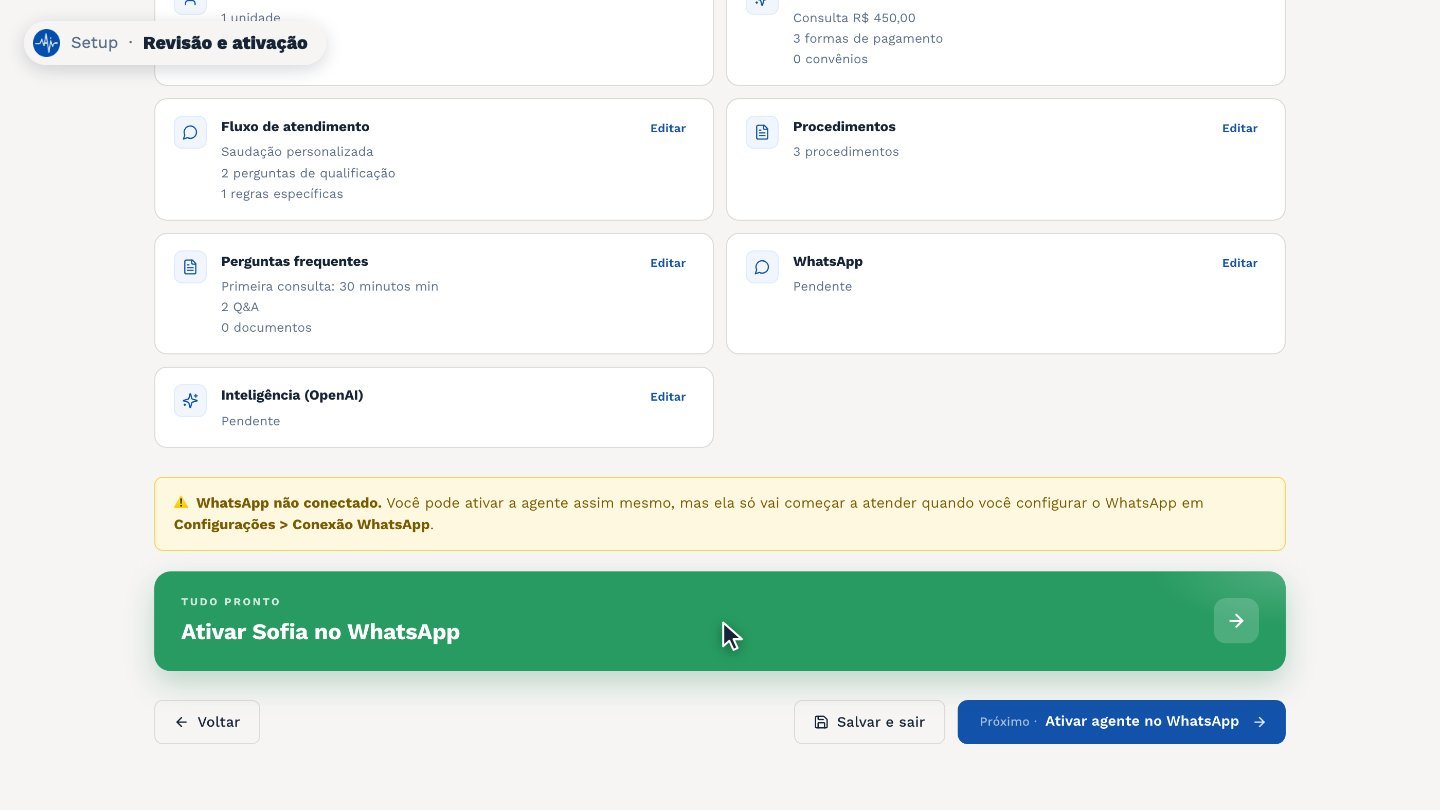Click 3 formas de pagamento text
The height and width of the screenshot is (810, 1440).
[x=868, y=39]
